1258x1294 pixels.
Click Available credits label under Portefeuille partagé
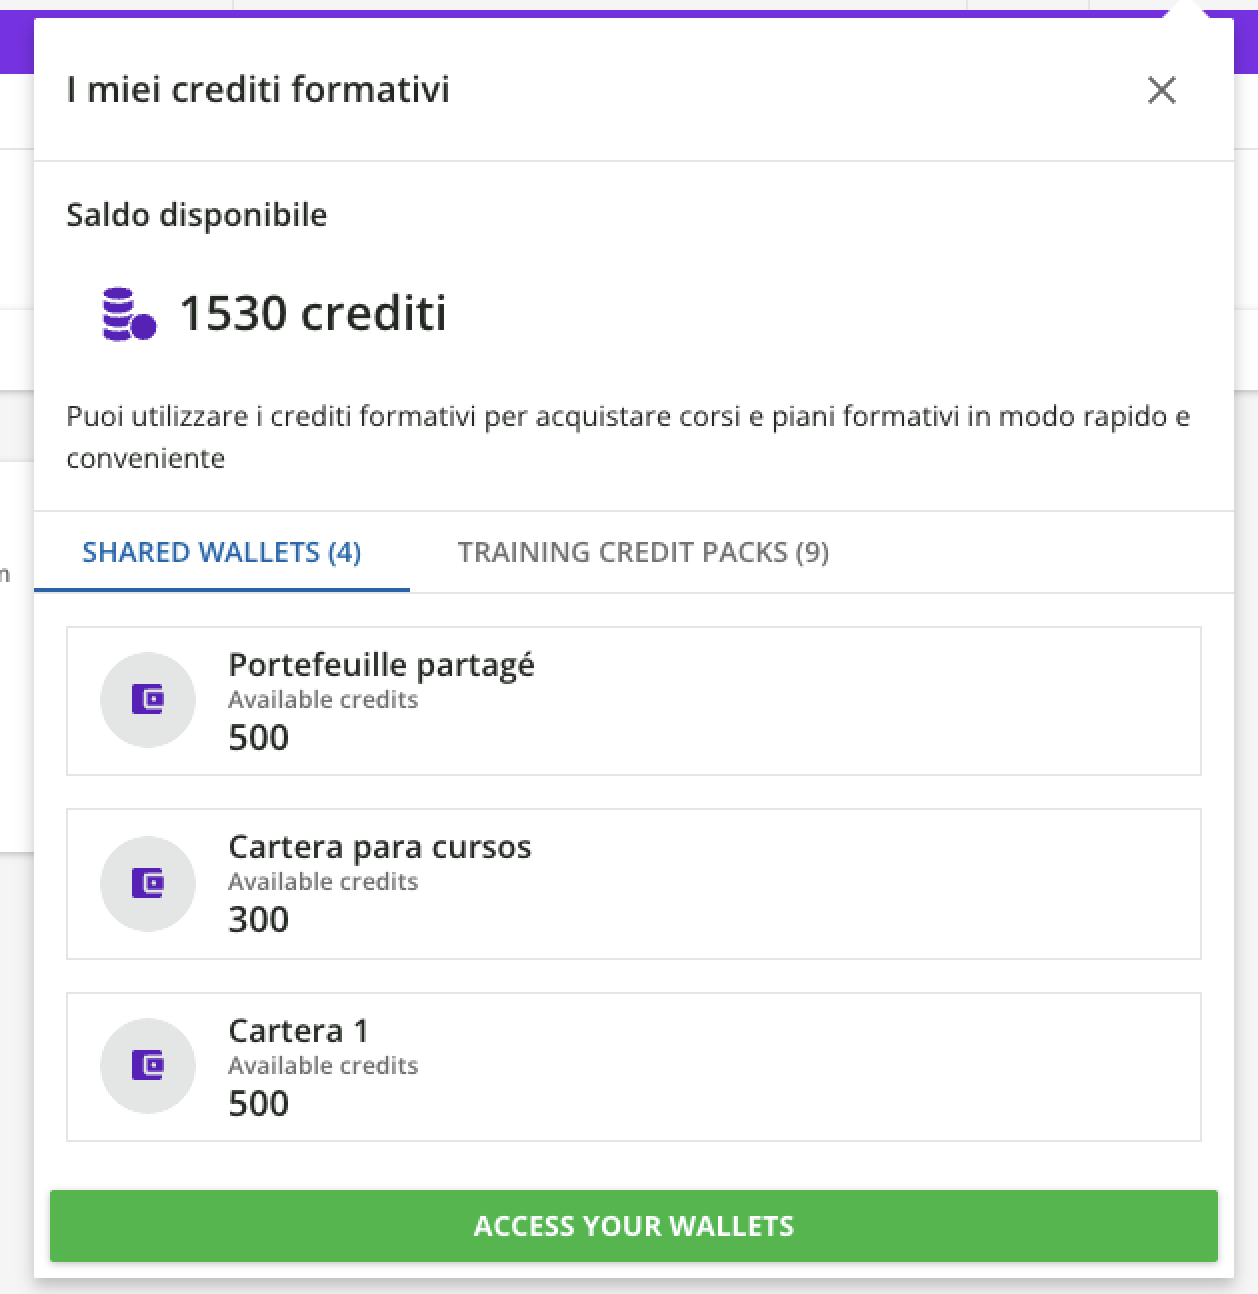point(323,700)
